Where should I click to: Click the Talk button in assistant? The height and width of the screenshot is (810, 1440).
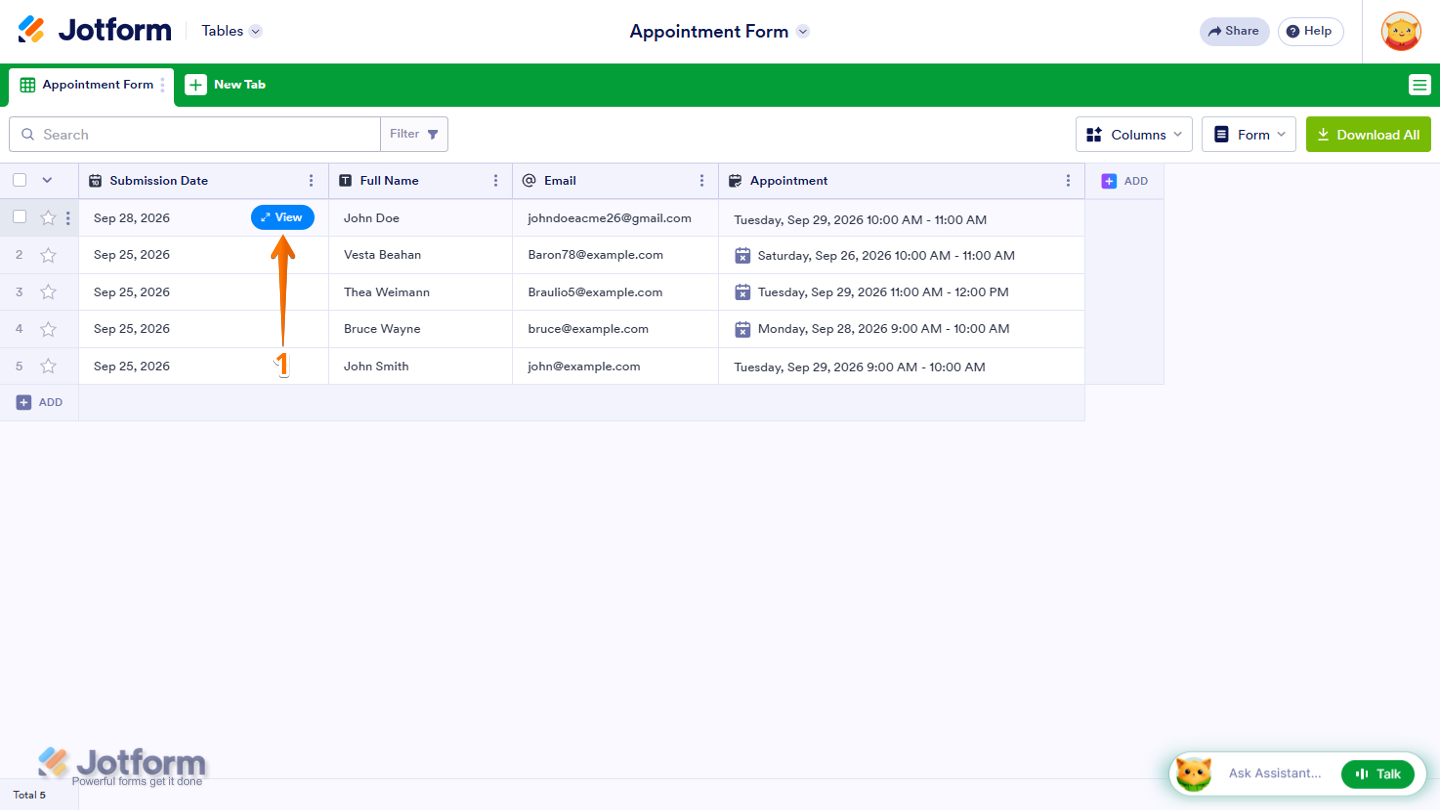[1378, 774]
